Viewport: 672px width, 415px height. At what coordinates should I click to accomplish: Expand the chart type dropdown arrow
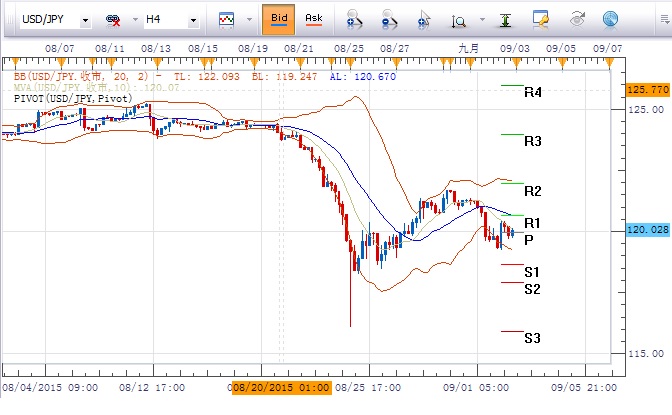[x=249, y=20]
